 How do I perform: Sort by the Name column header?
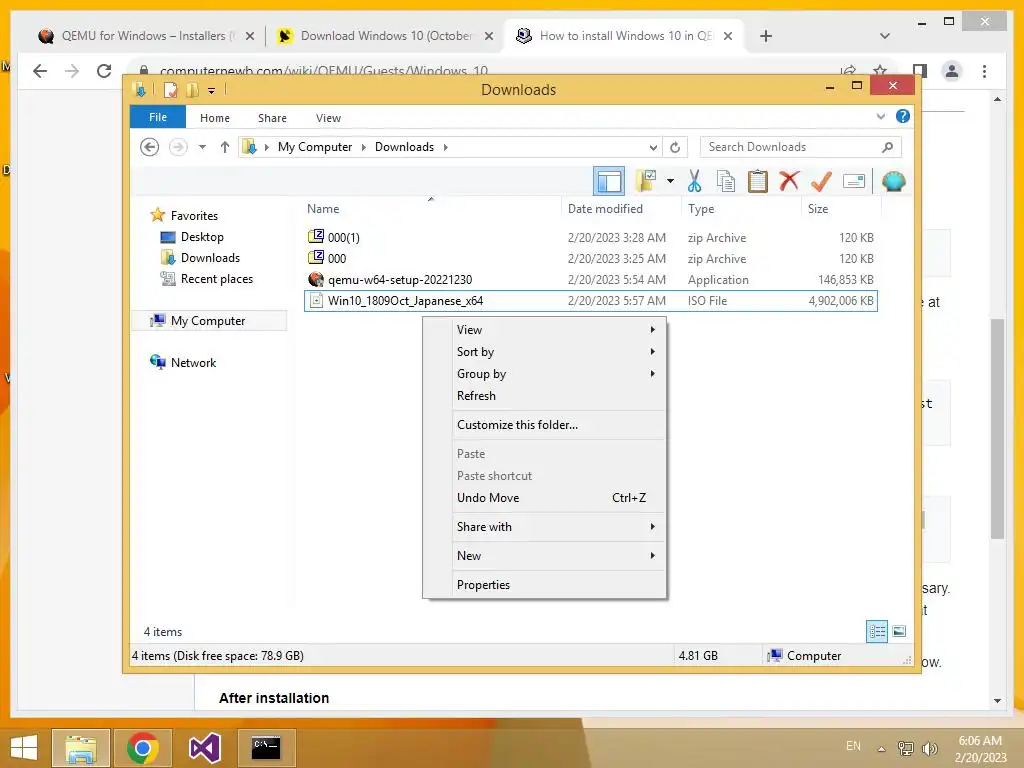point(431,209)
